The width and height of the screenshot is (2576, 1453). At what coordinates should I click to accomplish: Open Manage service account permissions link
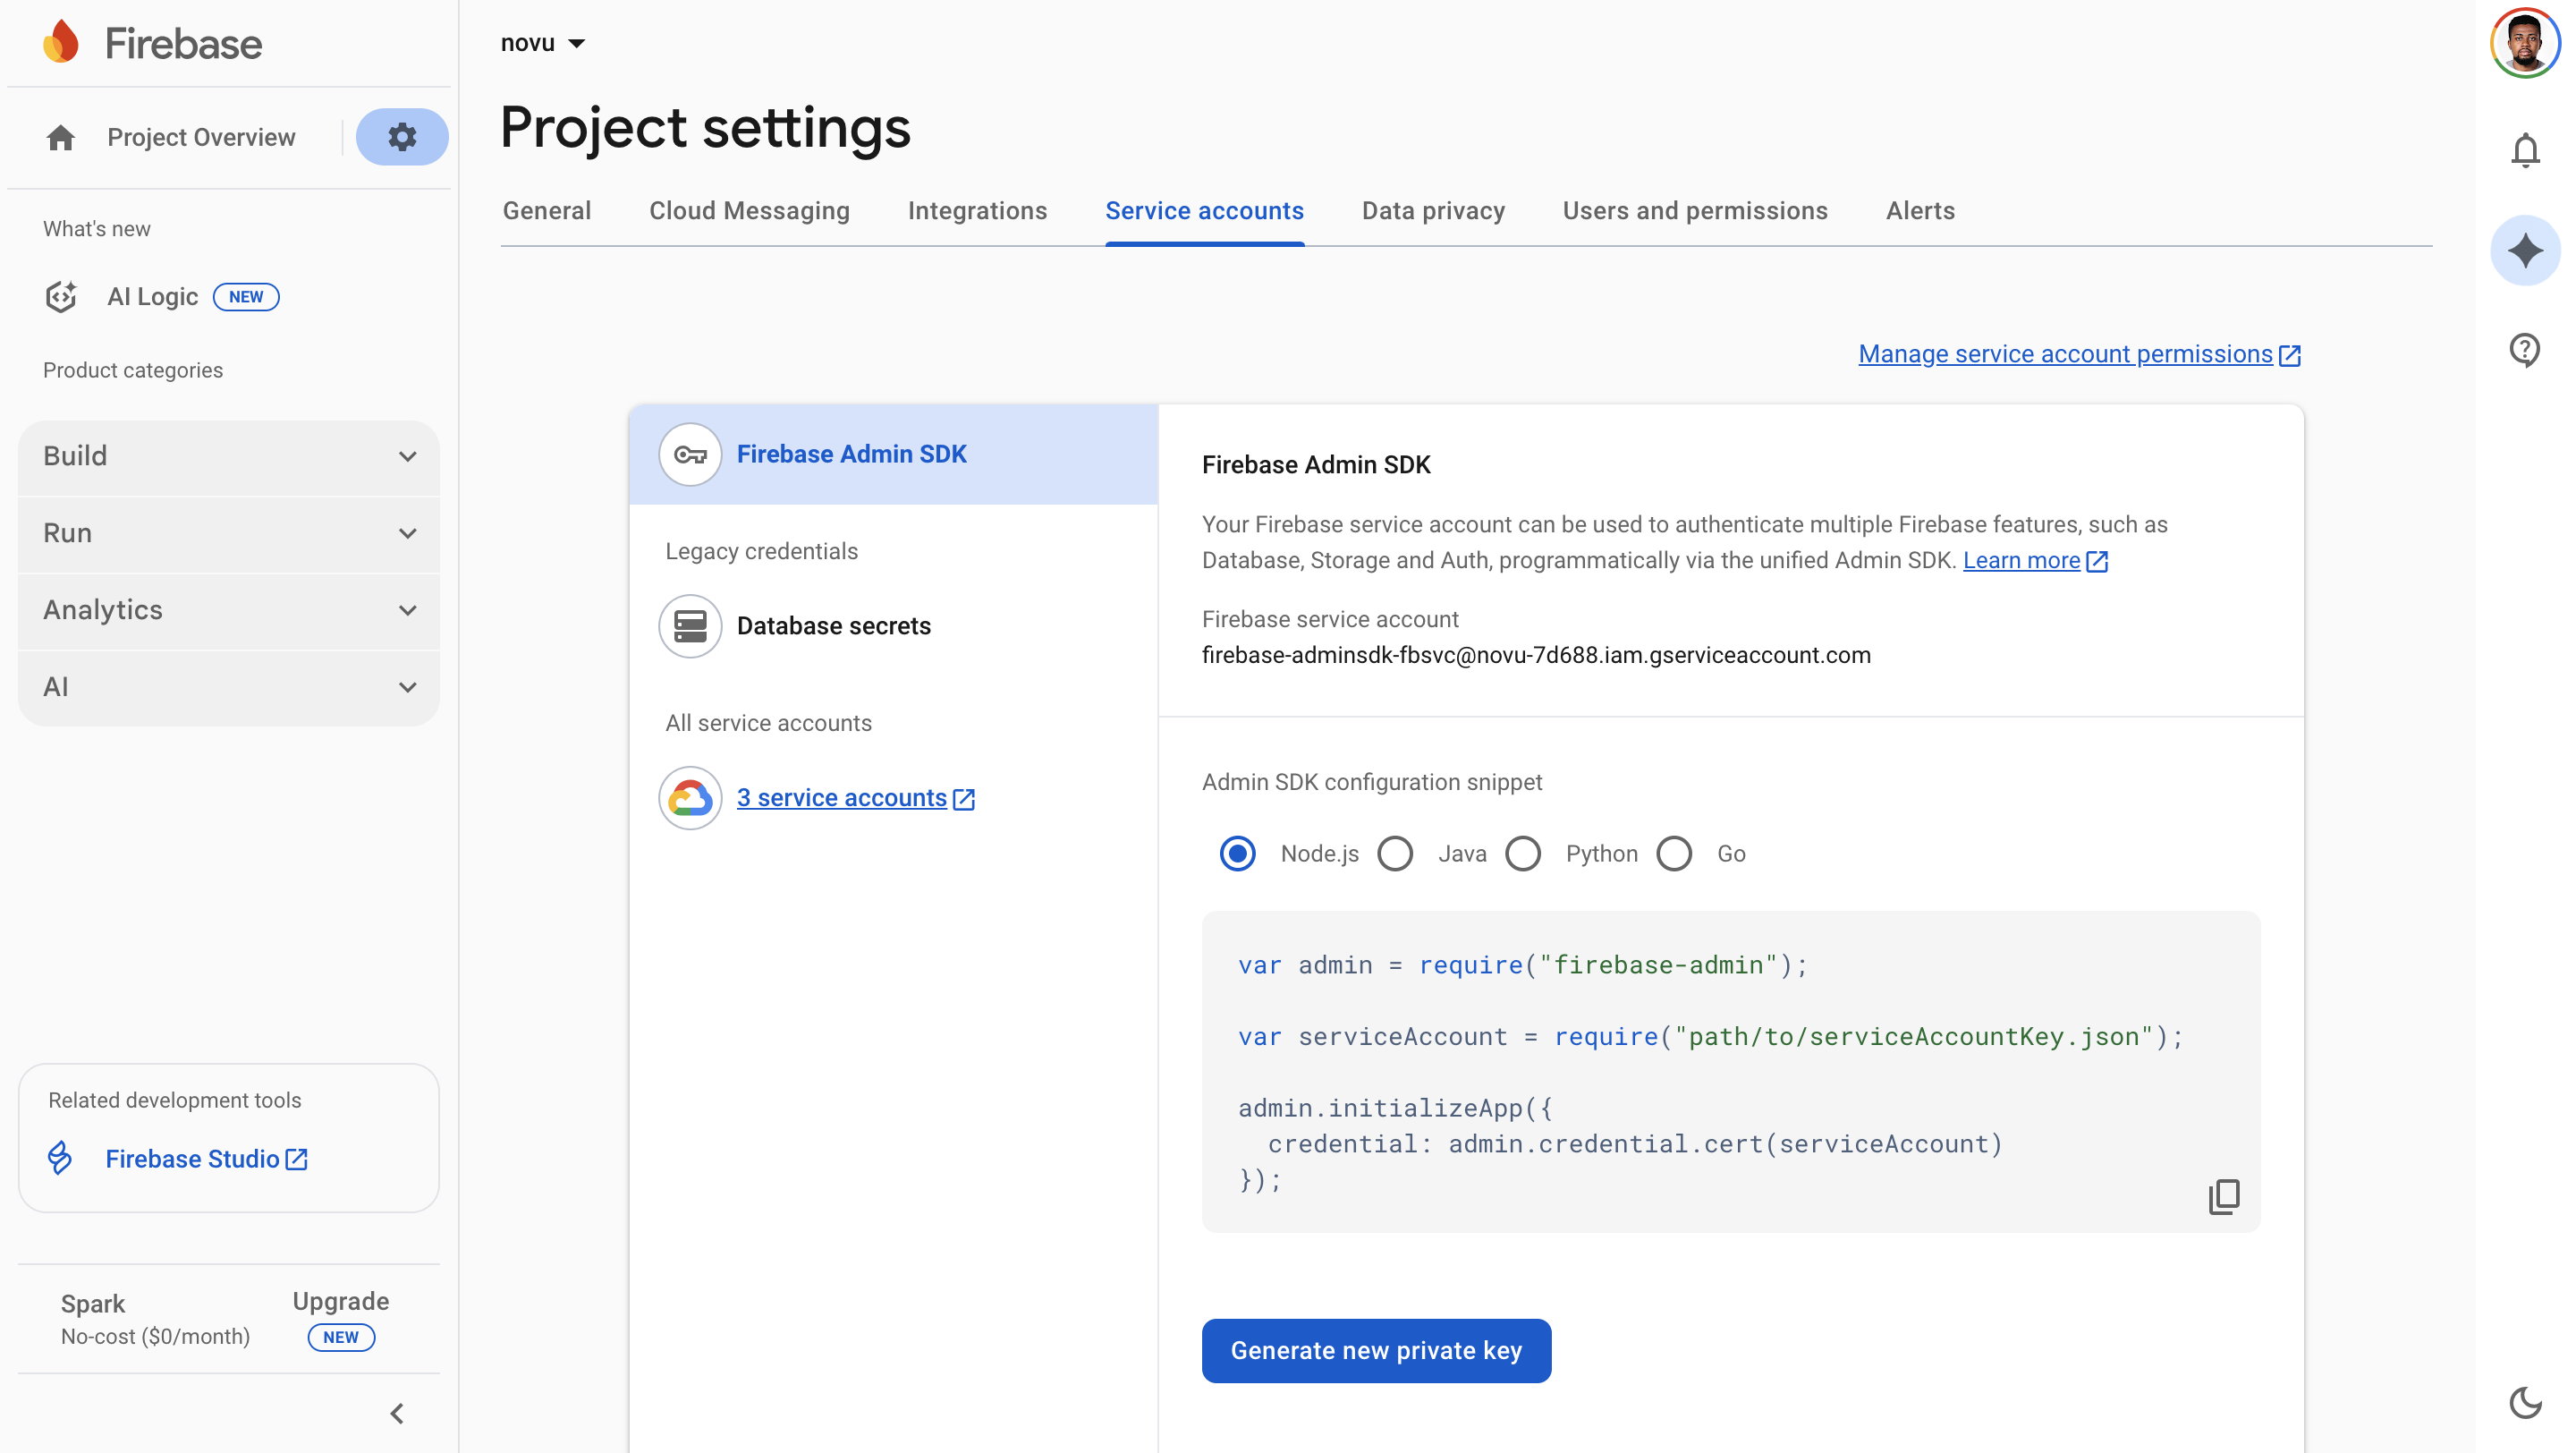click(2067, 353)
